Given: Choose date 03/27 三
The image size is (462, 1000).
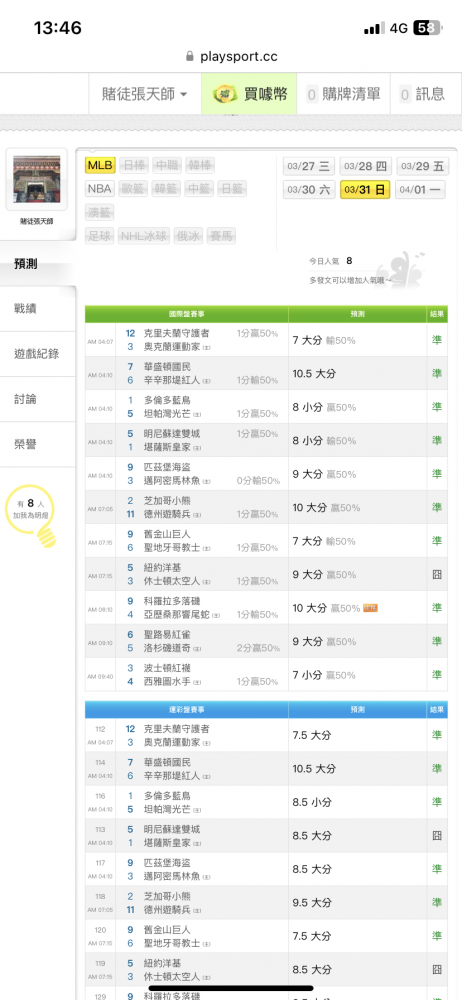Looking at the screenshot, I should pyautogui.click(x=309, y=166).
